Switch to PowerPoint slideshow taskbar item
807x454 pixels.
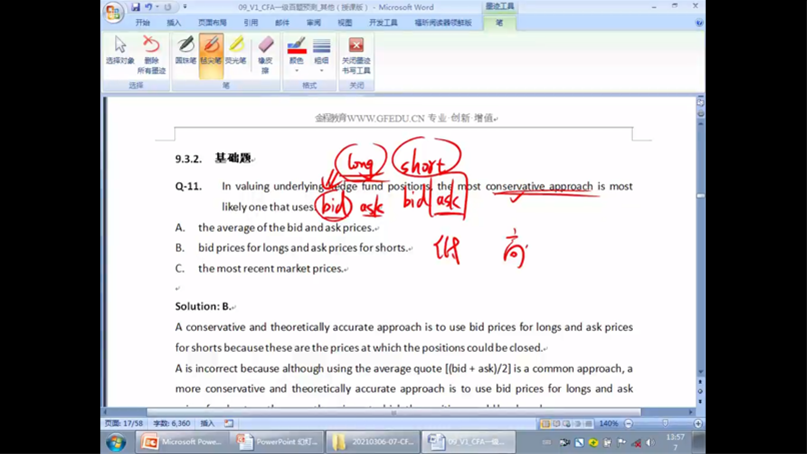tap(276, 442)
